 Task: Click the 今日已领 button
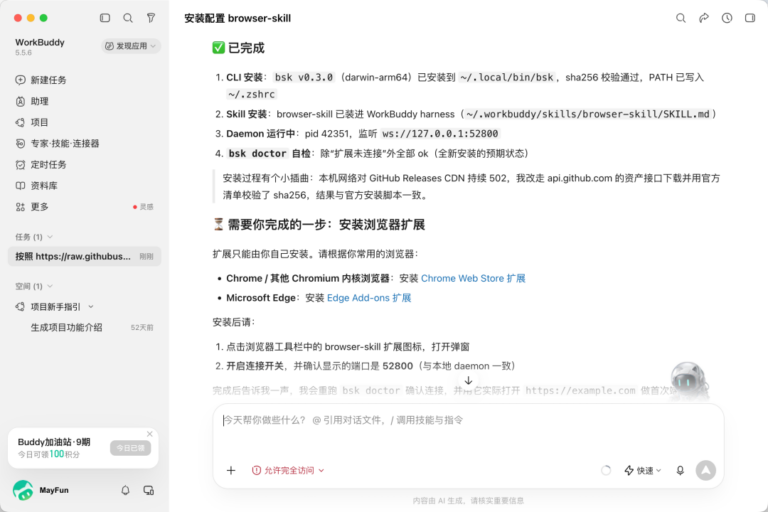pos(130,448)
